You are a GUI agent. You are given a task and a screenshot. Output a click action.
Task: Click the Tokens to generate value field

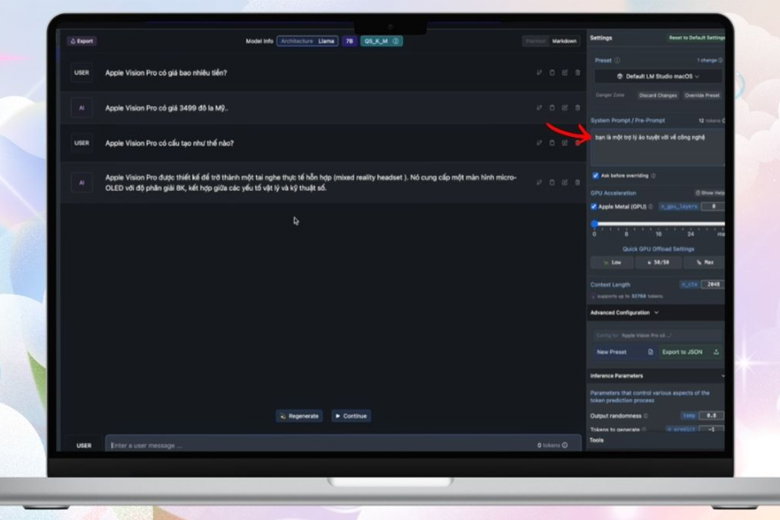click(x=711, y=429)
